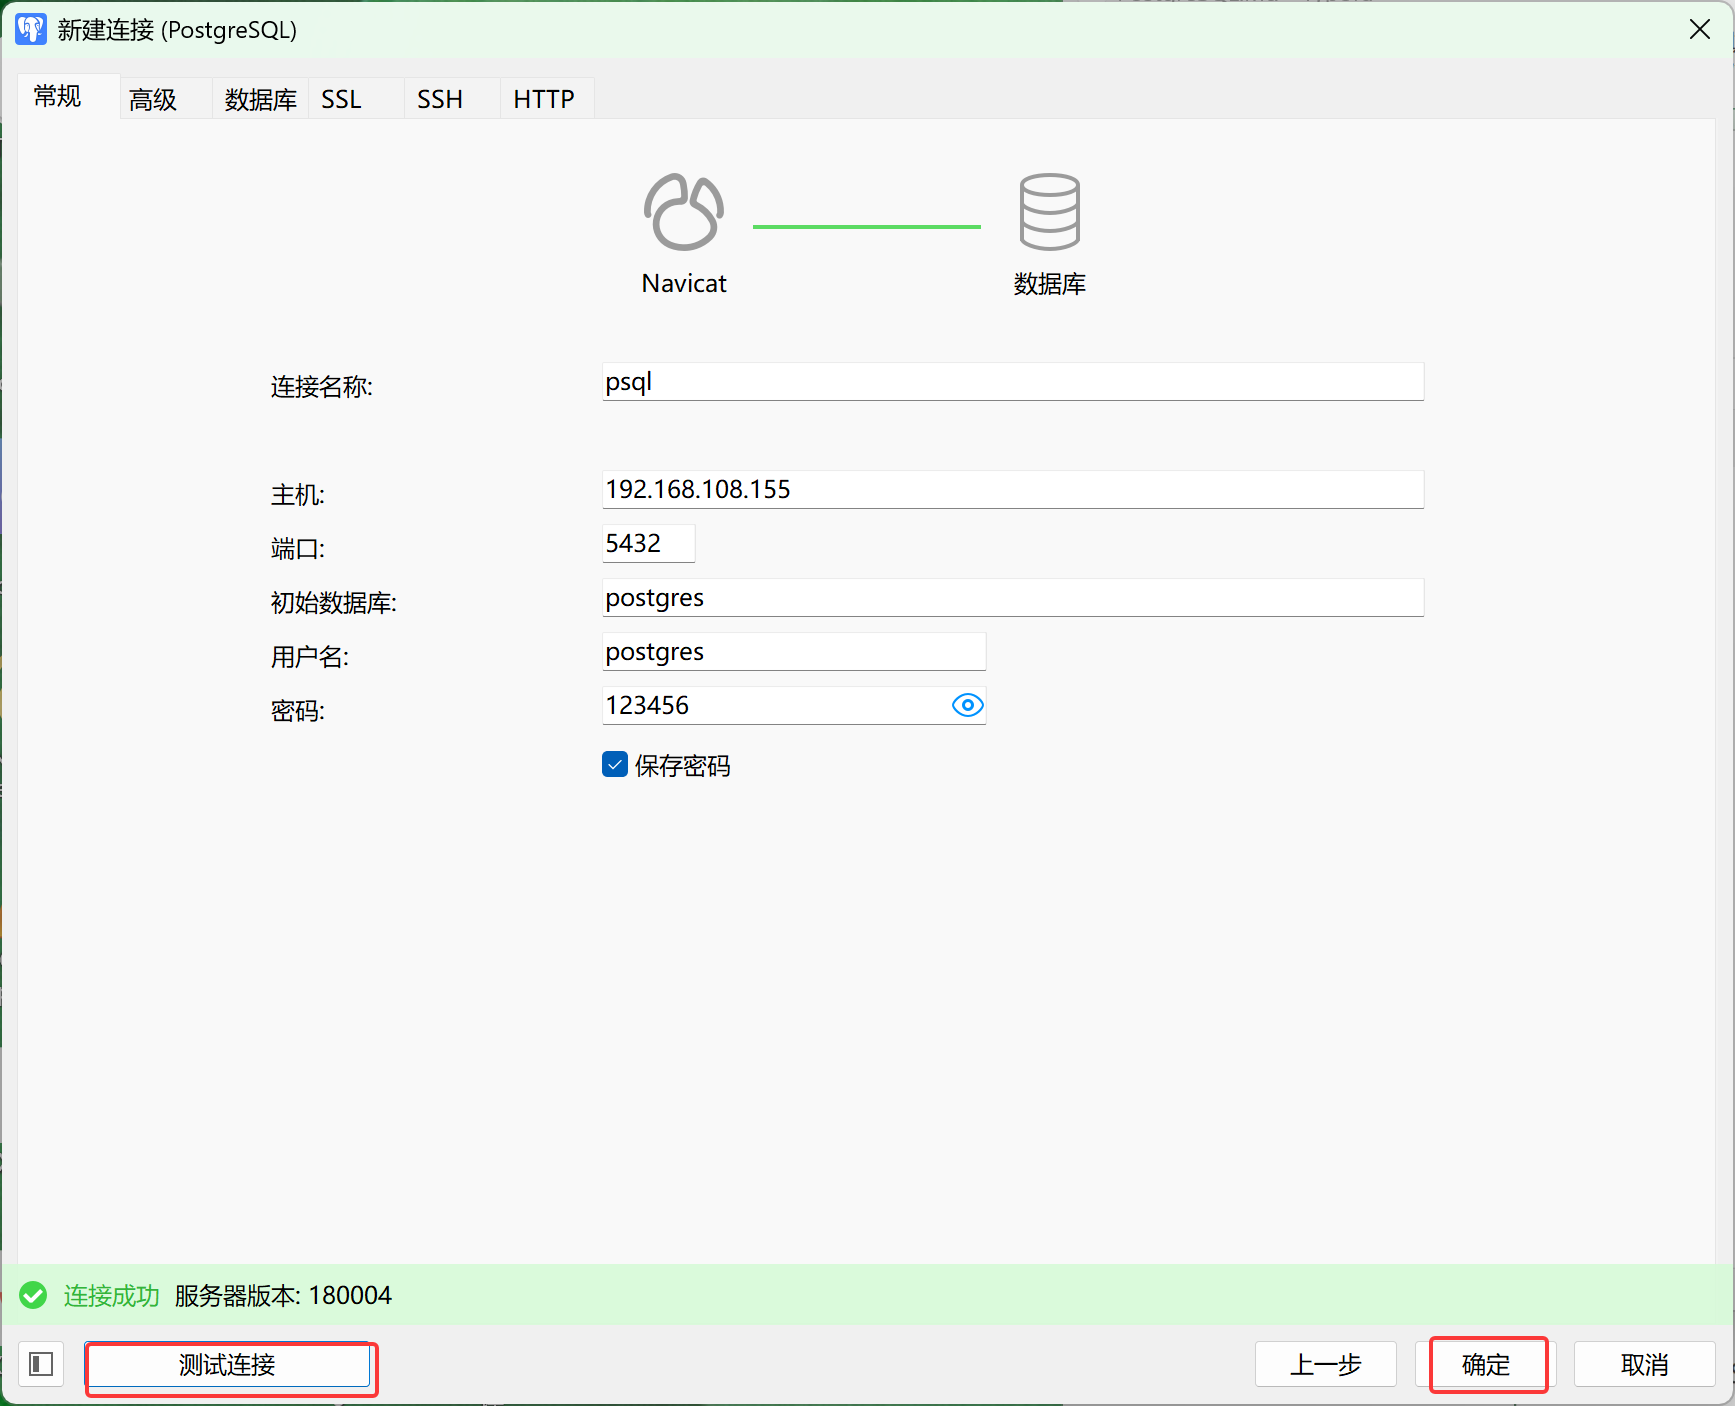The height and width of the screenshot is (1406, 1735).
Task: Click the PostgreSQL elephant title icon
Action: pos(30,29)
